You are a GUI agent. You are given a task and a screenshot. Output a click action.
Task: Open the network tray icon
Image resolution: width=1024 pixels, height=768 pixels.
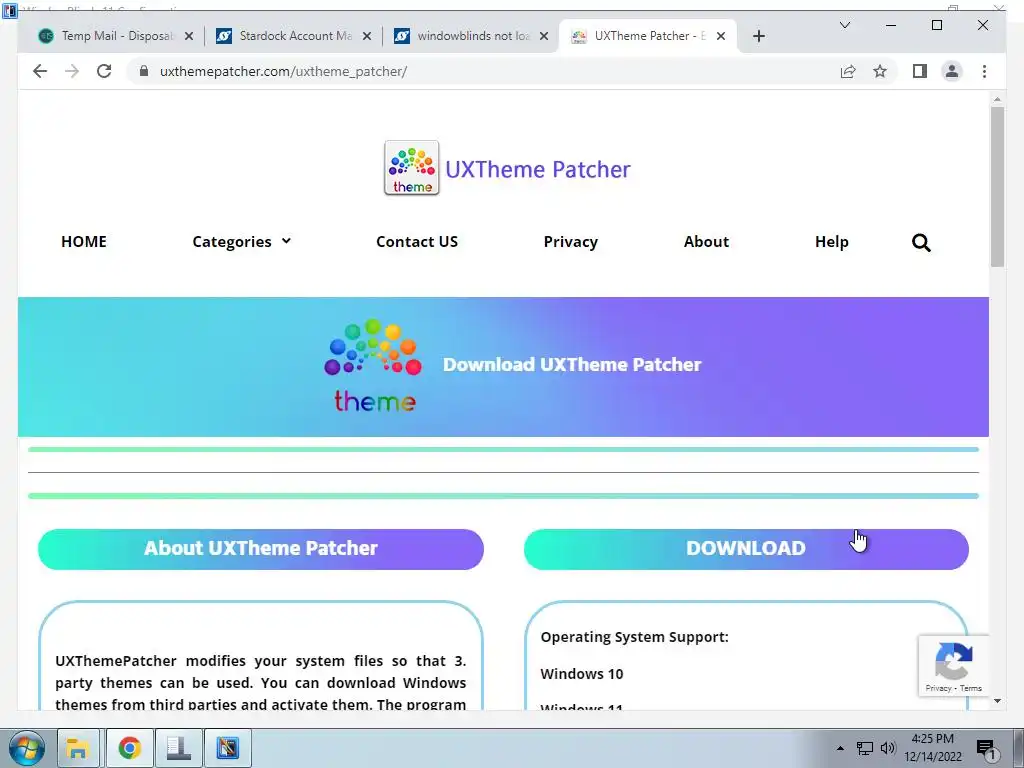coord(865,748)
